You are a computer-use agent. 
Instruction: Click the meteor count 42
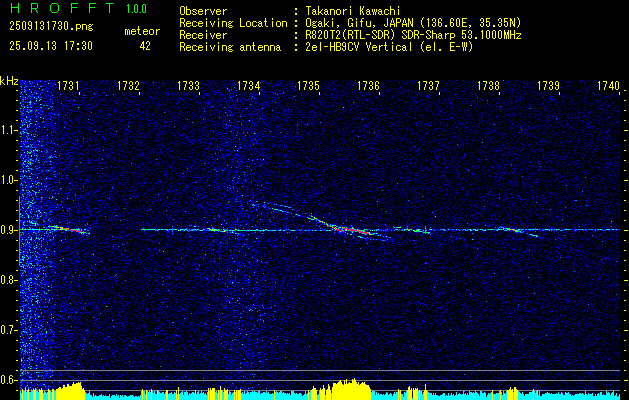(145, 46)
